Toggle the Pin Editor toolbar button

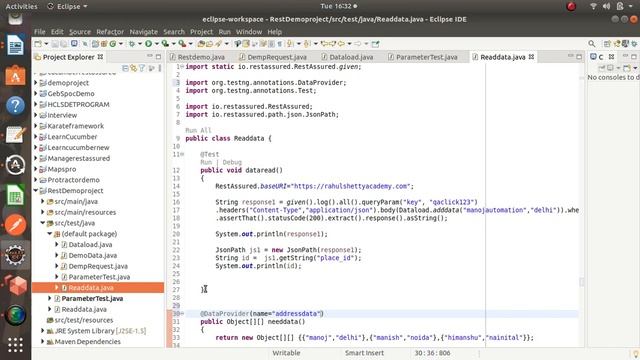(x=375, y=44)
